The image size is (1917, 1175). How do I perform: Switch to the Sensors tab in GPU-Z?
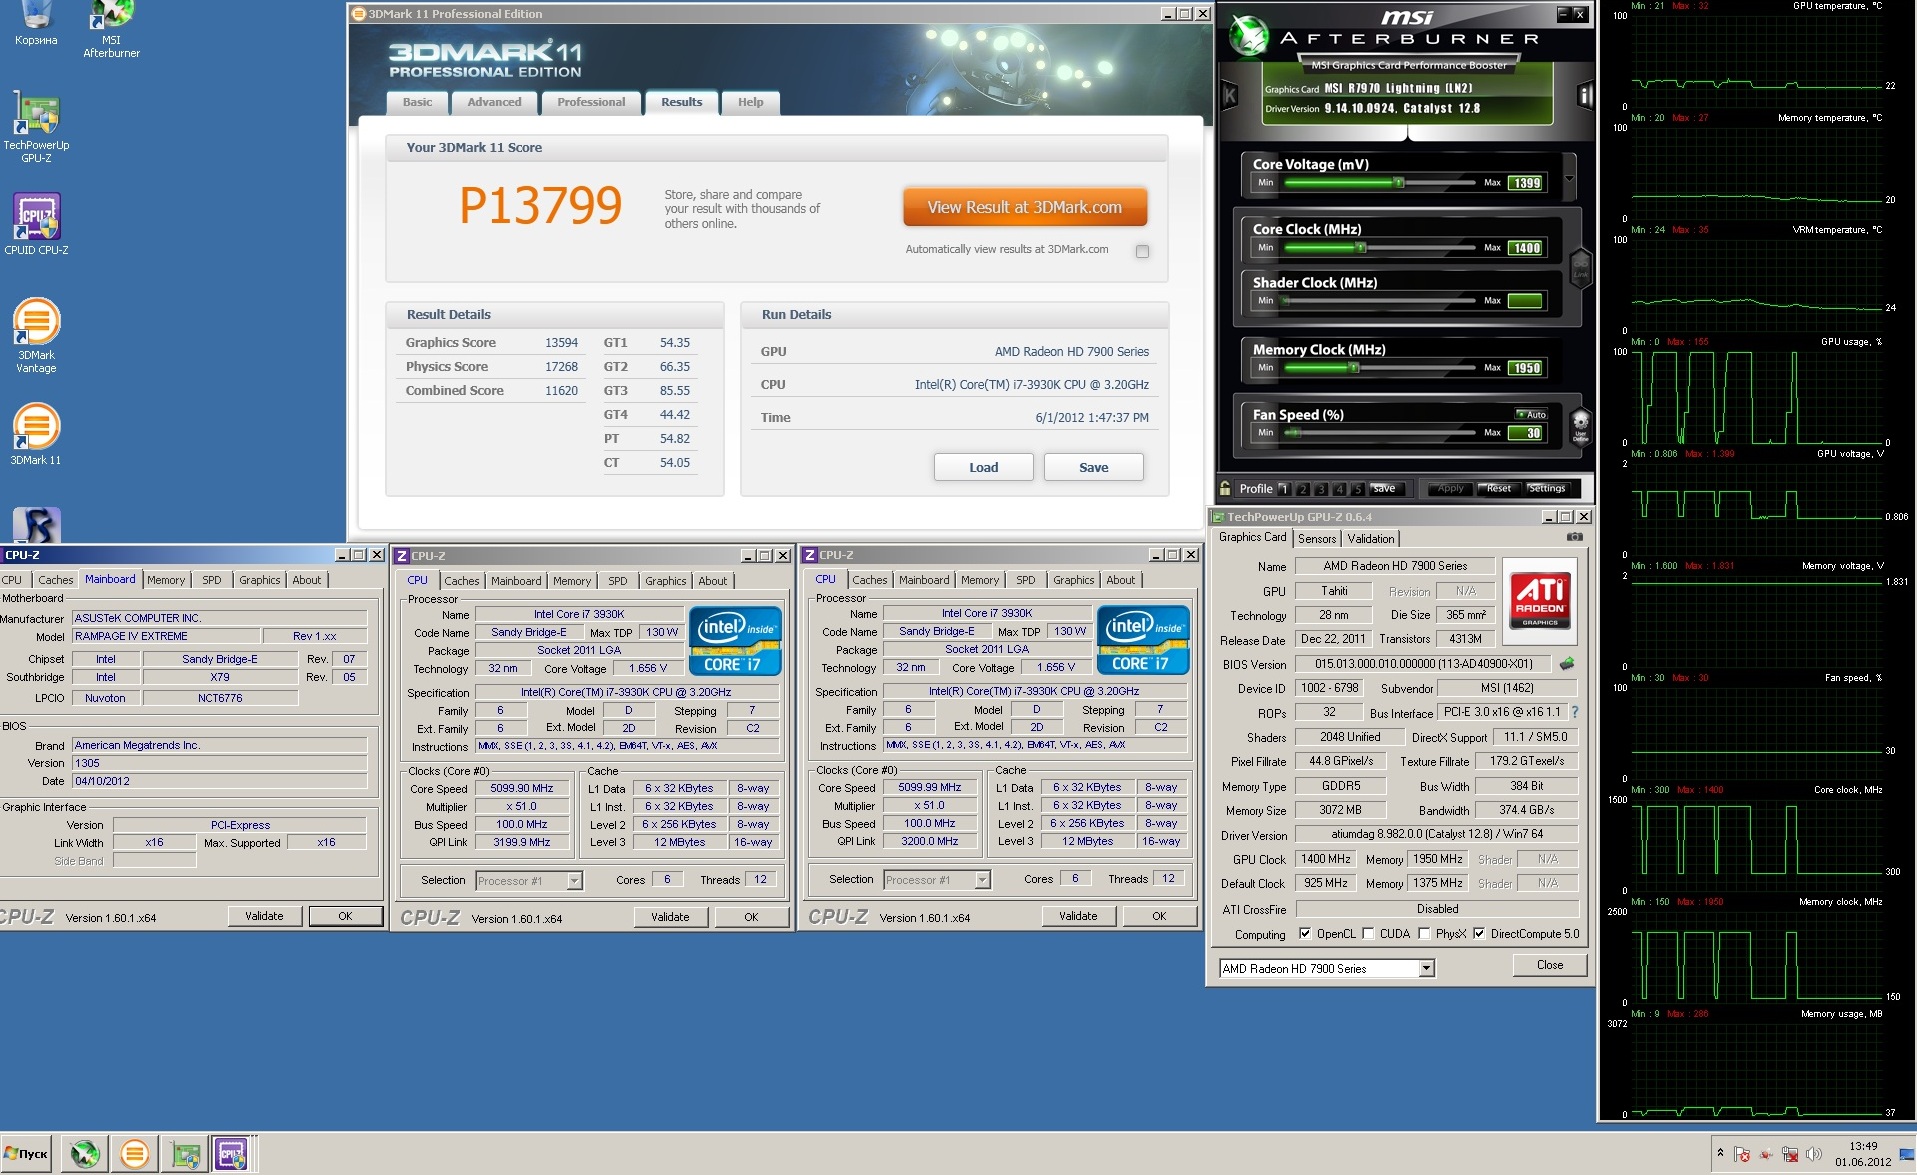coord(1317,538)
